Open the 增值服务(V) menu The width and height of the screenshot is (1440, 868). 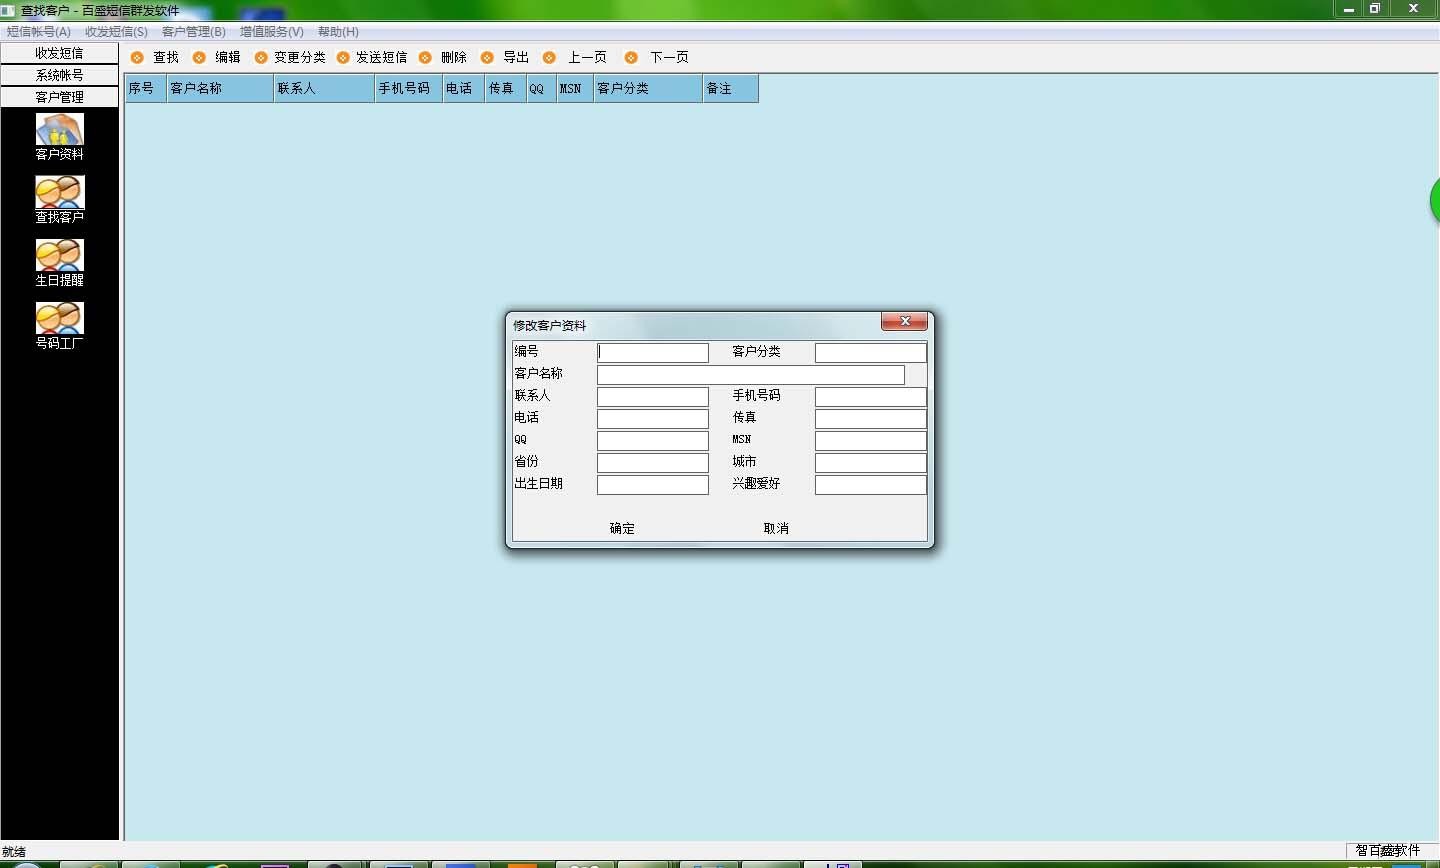point(272,32)
